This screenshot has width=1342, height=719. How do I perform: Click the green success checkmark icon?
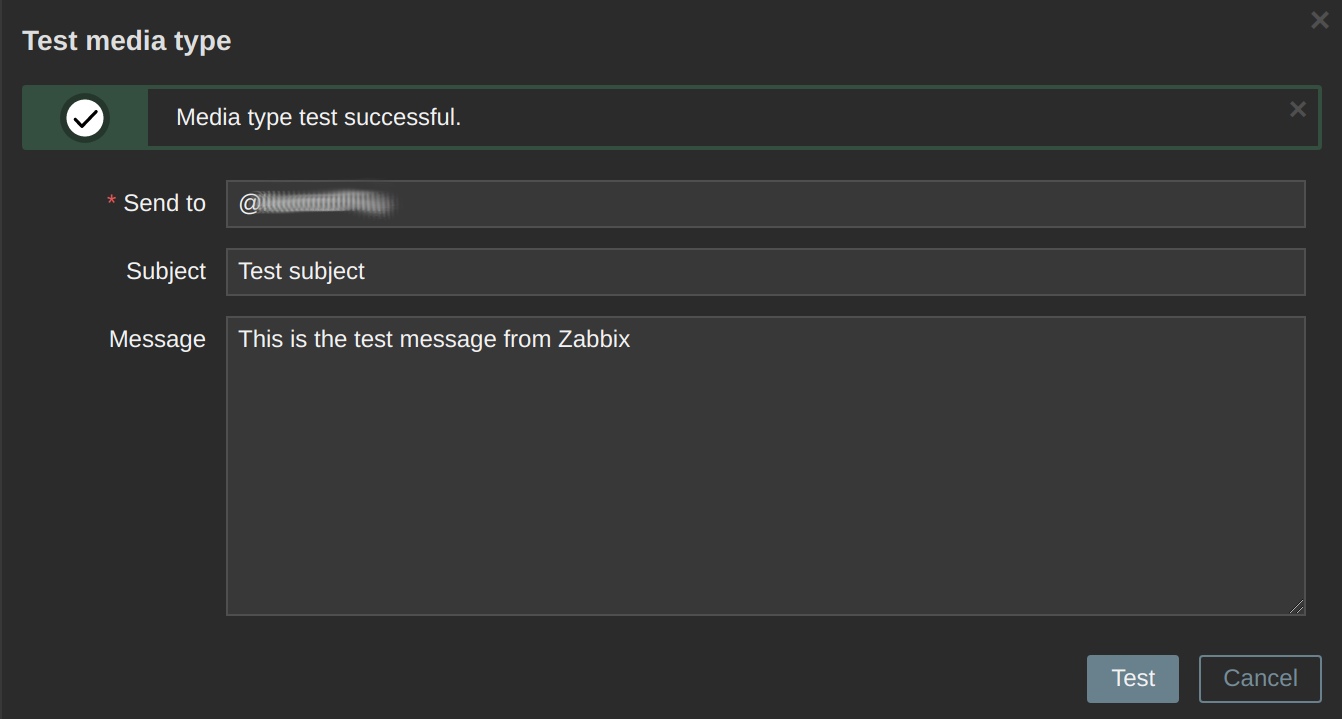click(85, 118)
